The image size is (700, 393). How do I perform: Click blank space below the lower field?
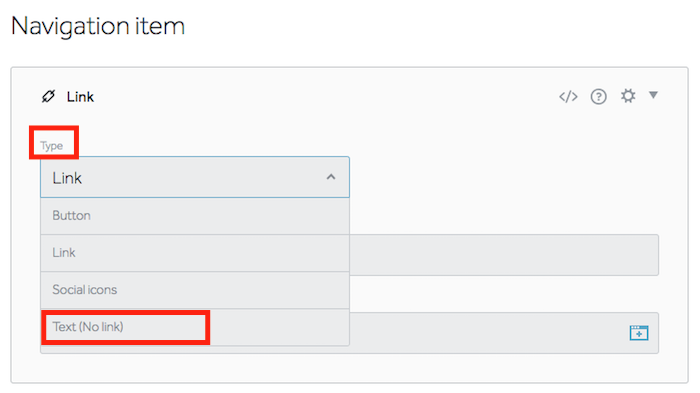click(x=349, y=368)
